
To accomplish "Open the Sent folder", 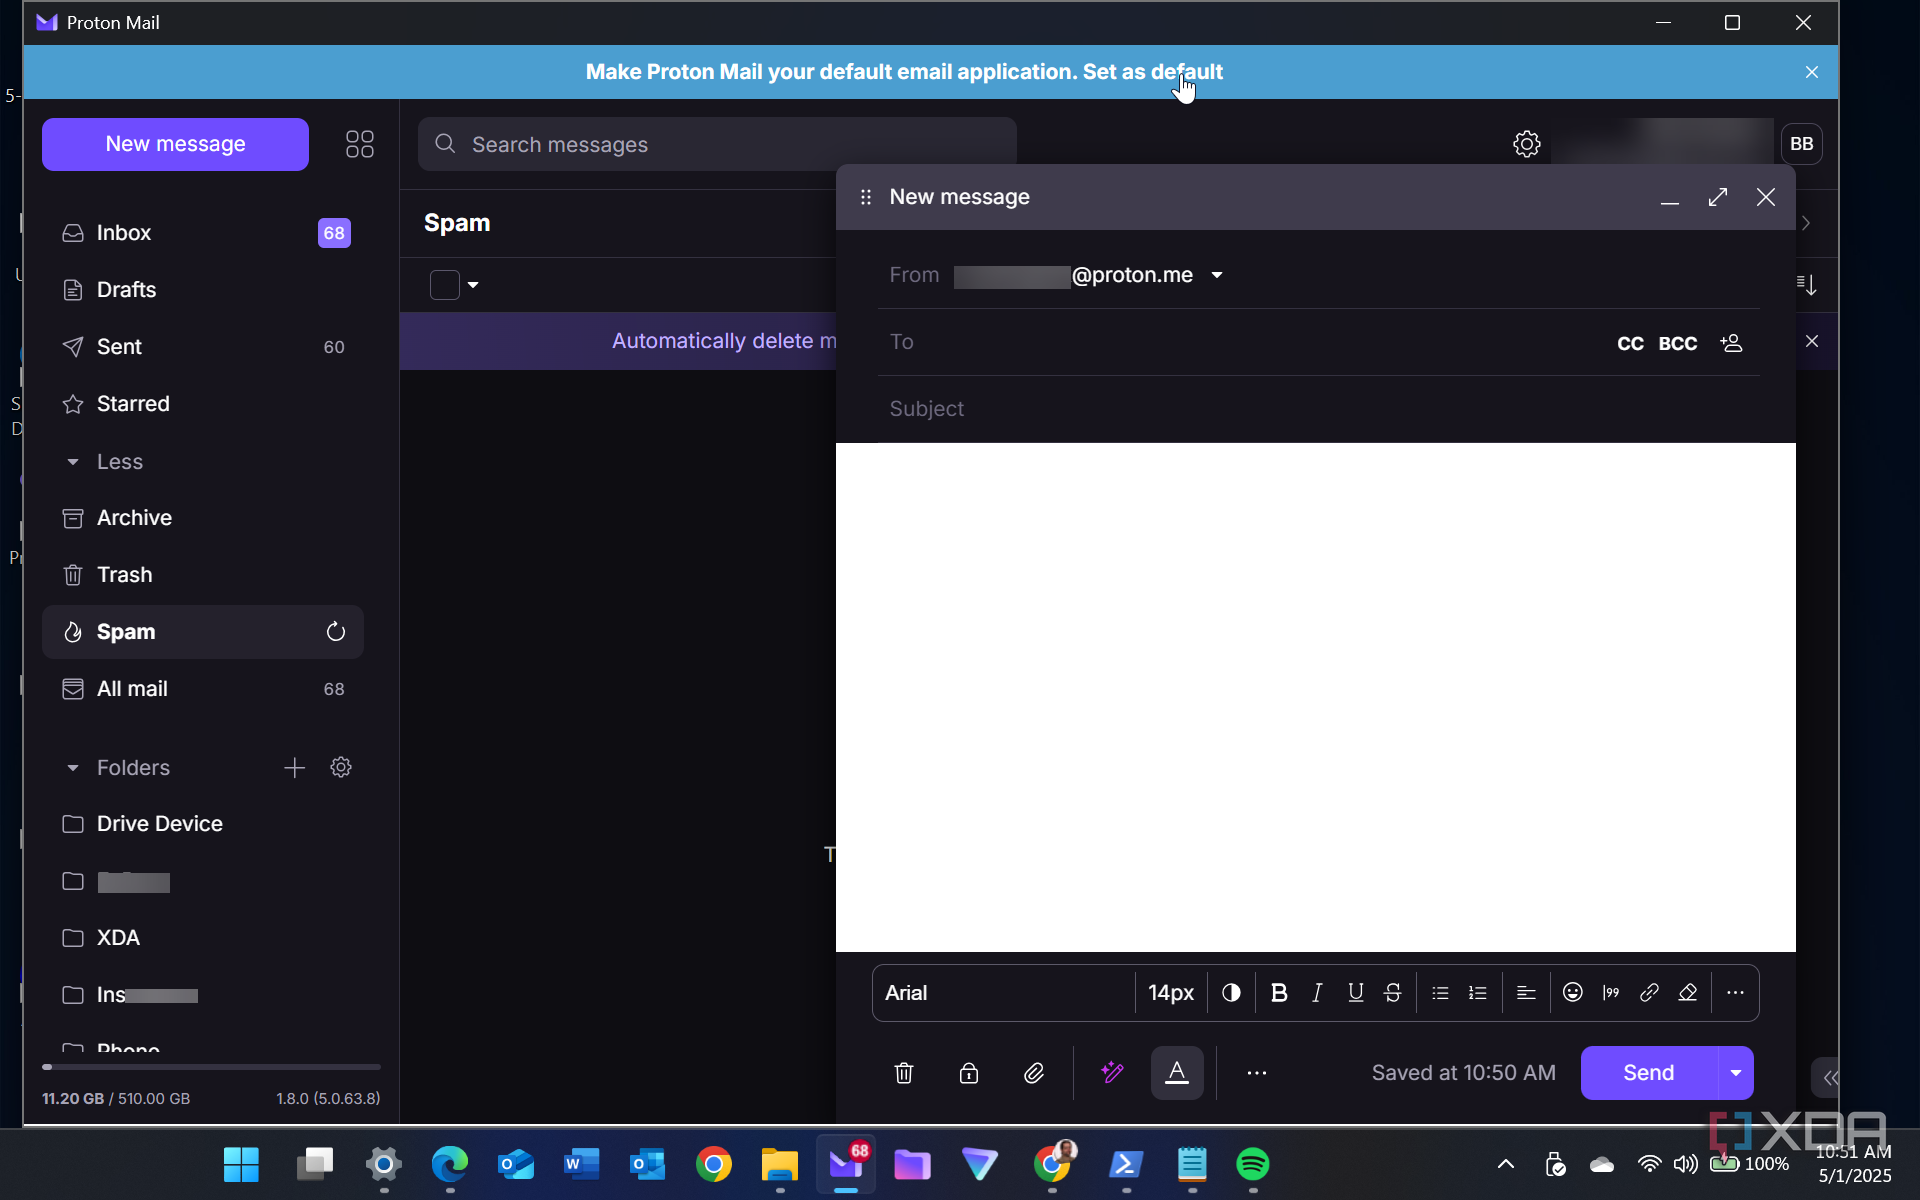I will [x=203, y=347].
